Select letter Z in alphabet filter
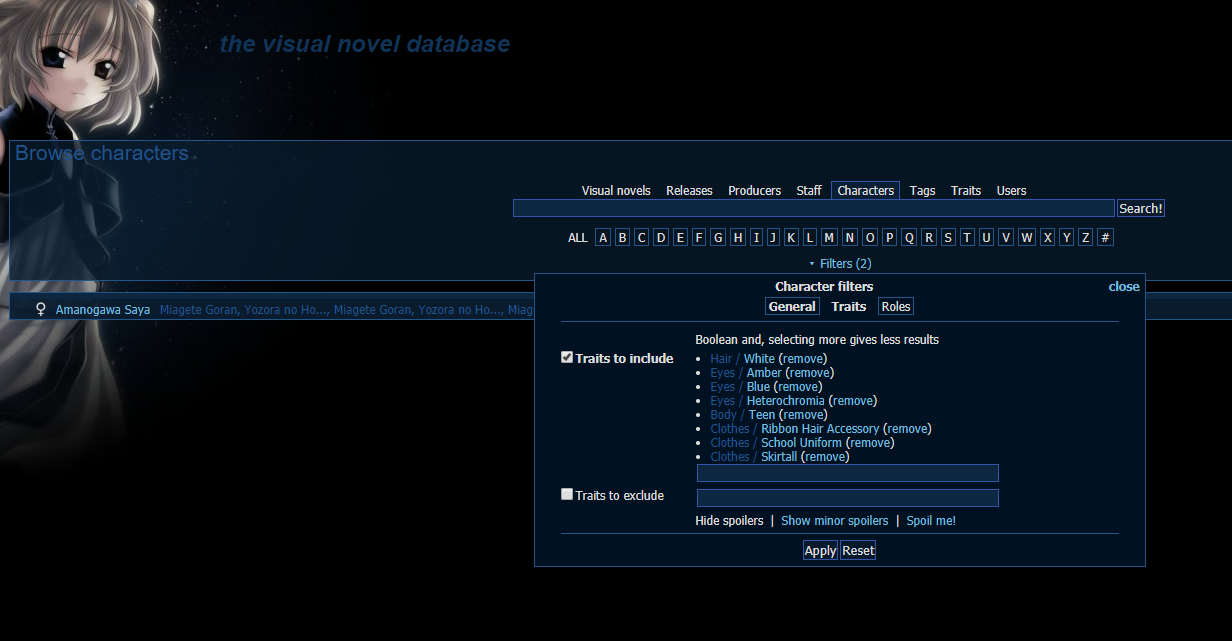1232x641 pixels. click(x=1086, y=237)
